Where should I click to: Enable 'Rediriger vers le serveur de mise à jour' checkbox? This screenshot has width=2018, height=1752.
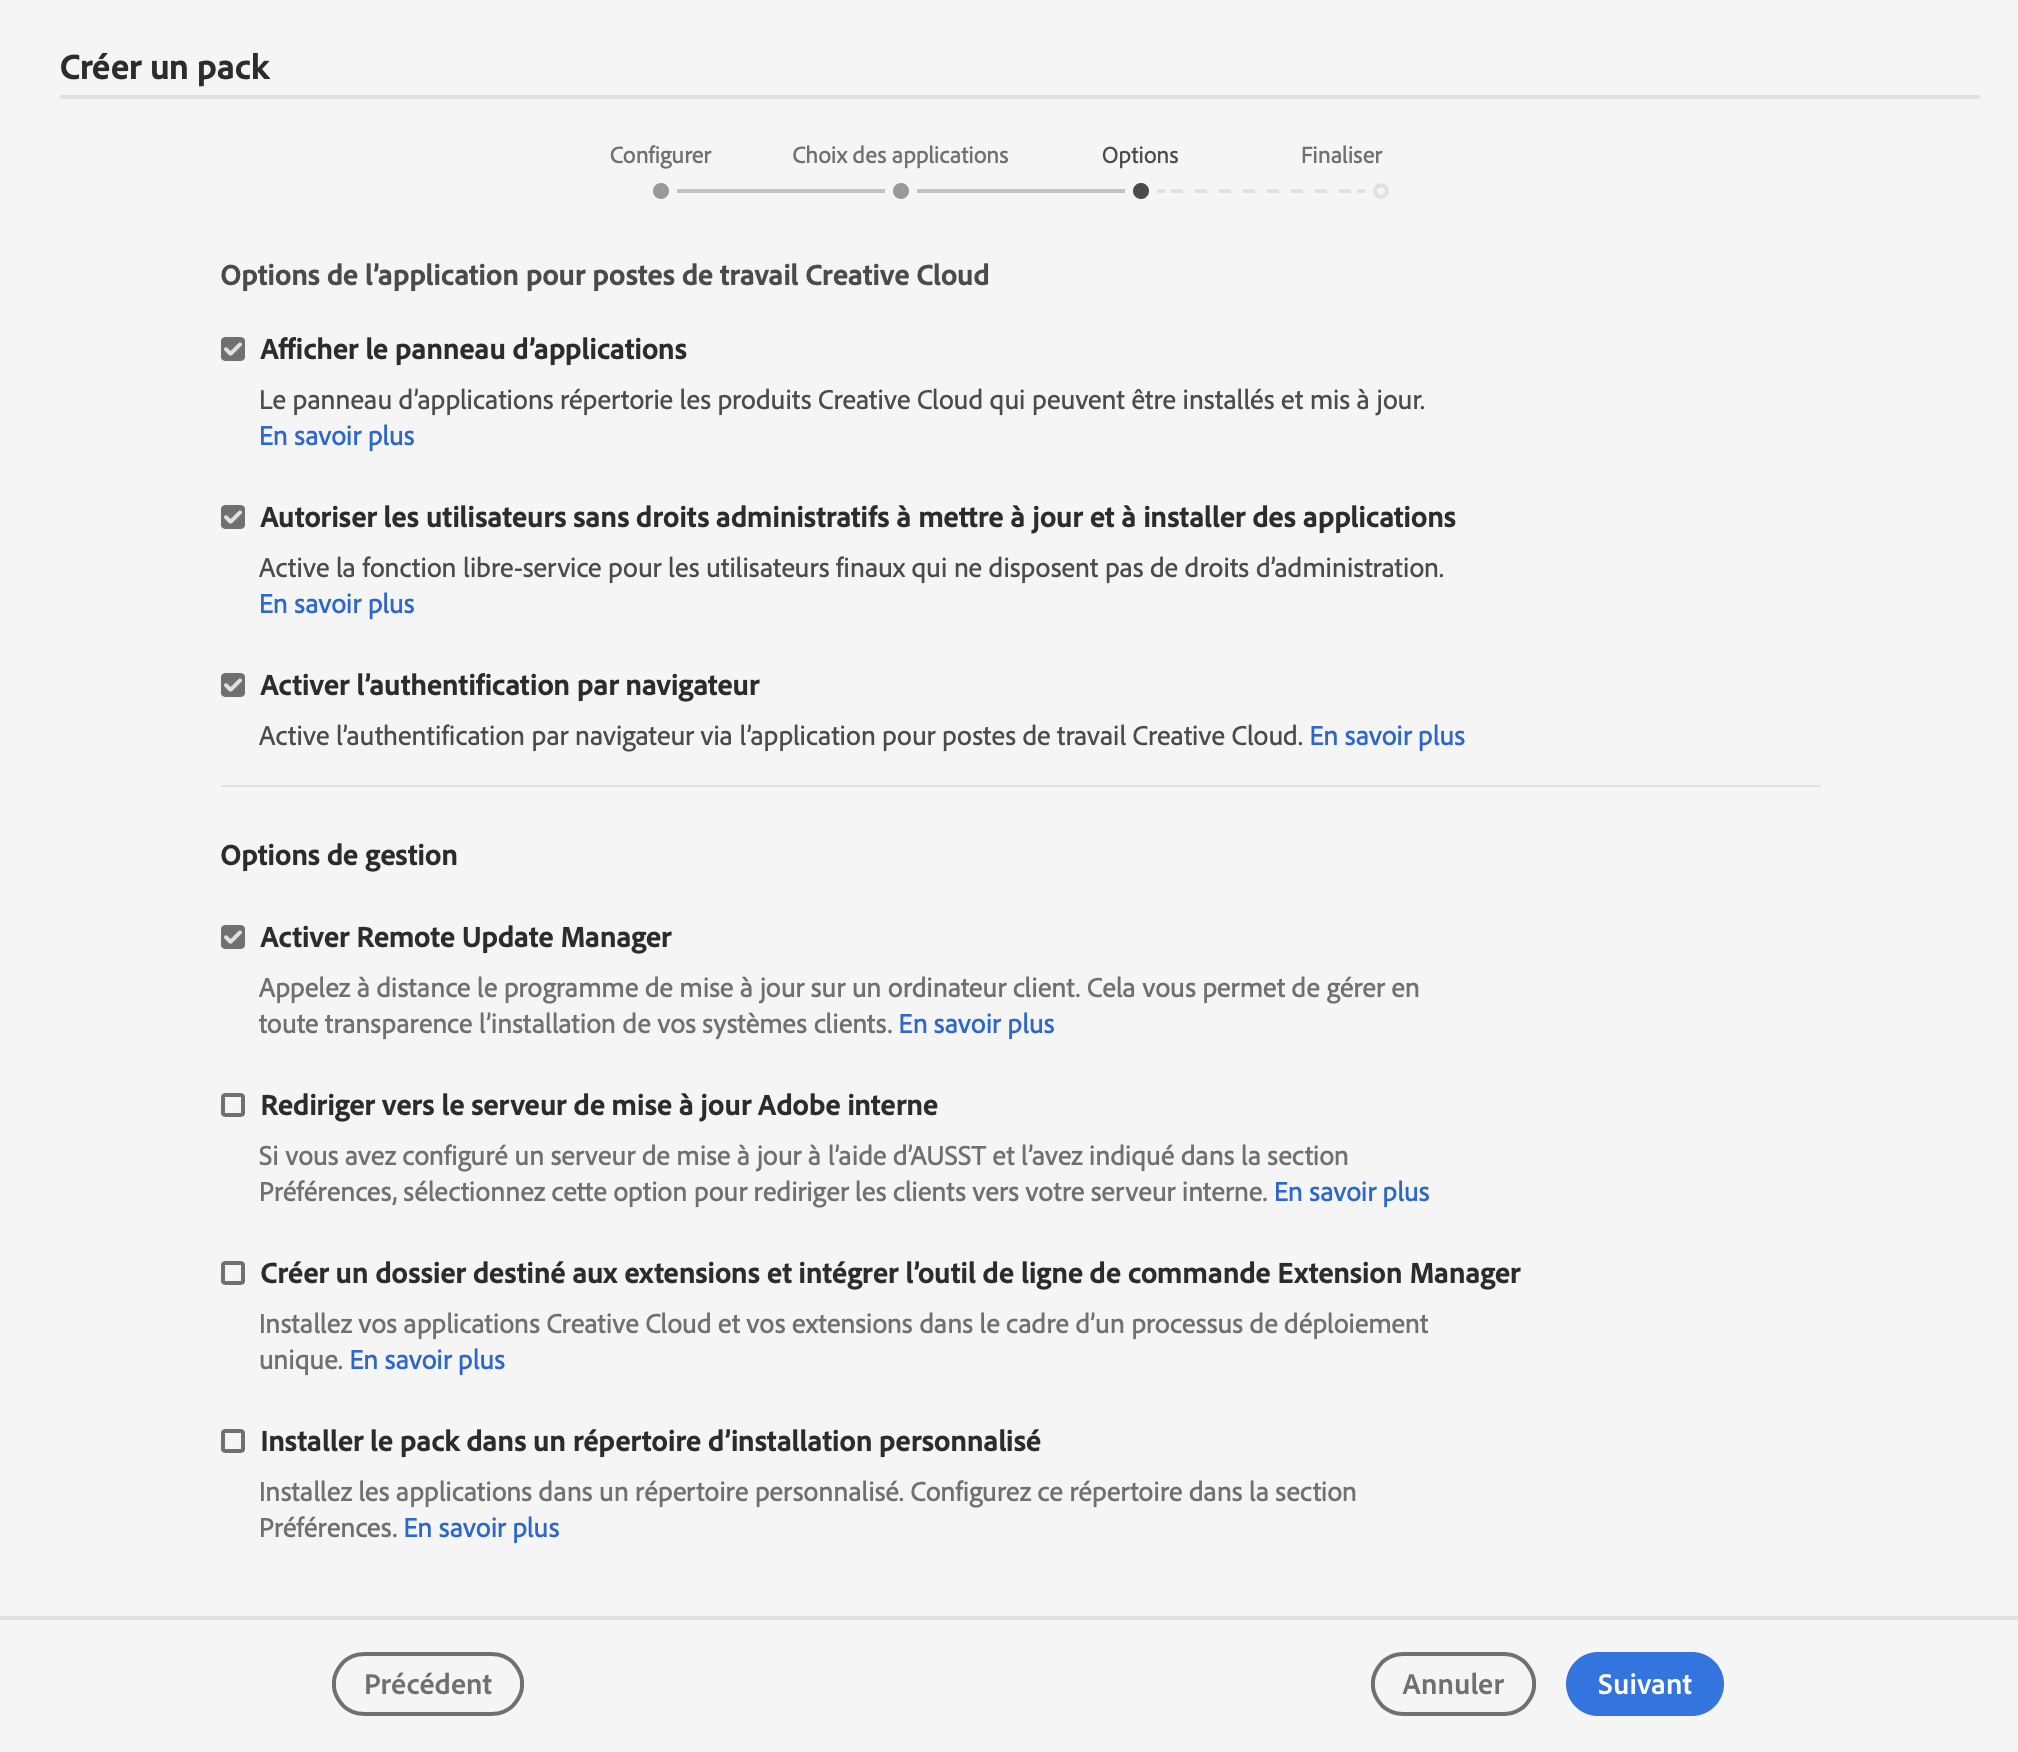(x=233, y=1105)
